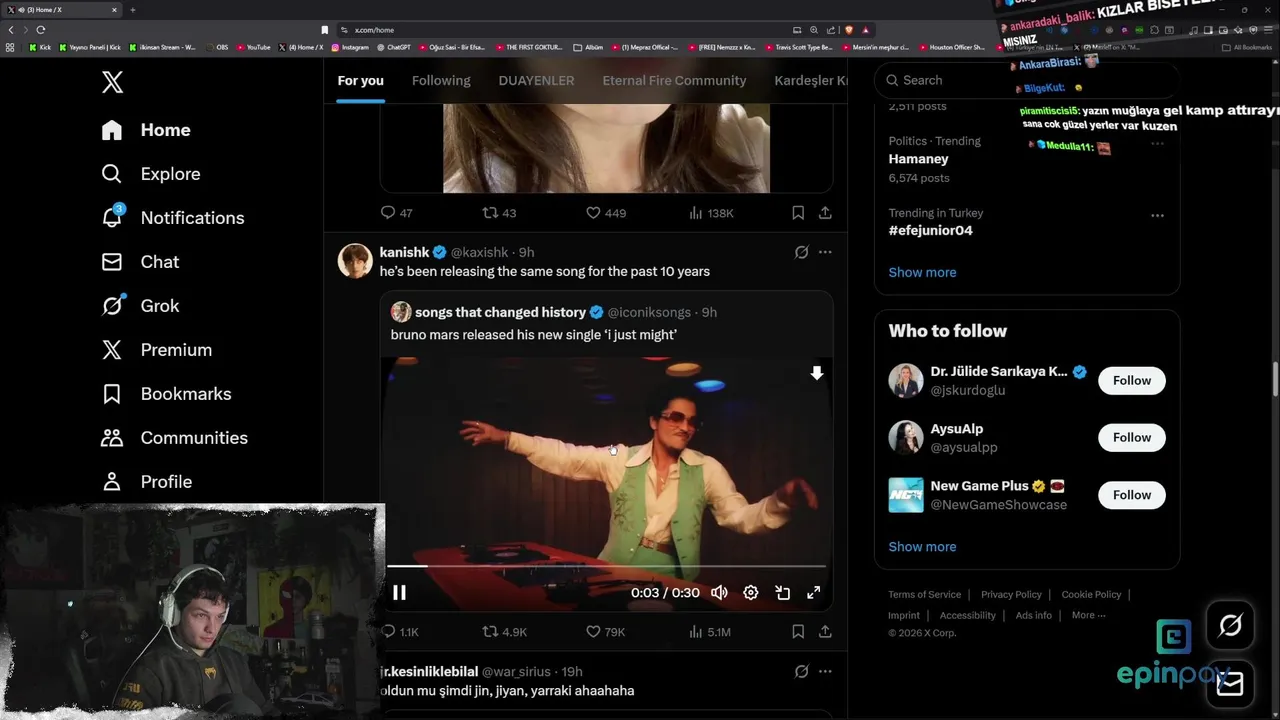Open the more options for Hamaney trend
This screenshot has height=720, width=1280.
(1157, 143)
